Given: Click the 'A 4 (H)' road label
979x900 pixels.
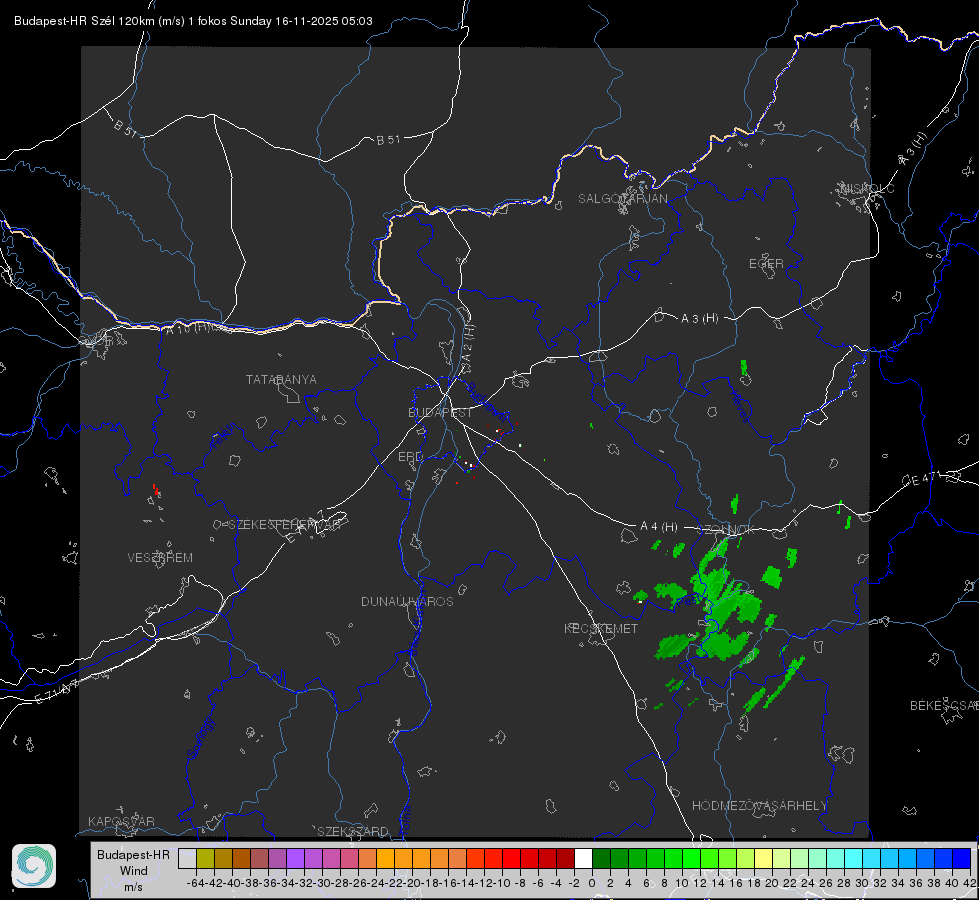Looking at the screenshot, I should click(x=659, y=527).
